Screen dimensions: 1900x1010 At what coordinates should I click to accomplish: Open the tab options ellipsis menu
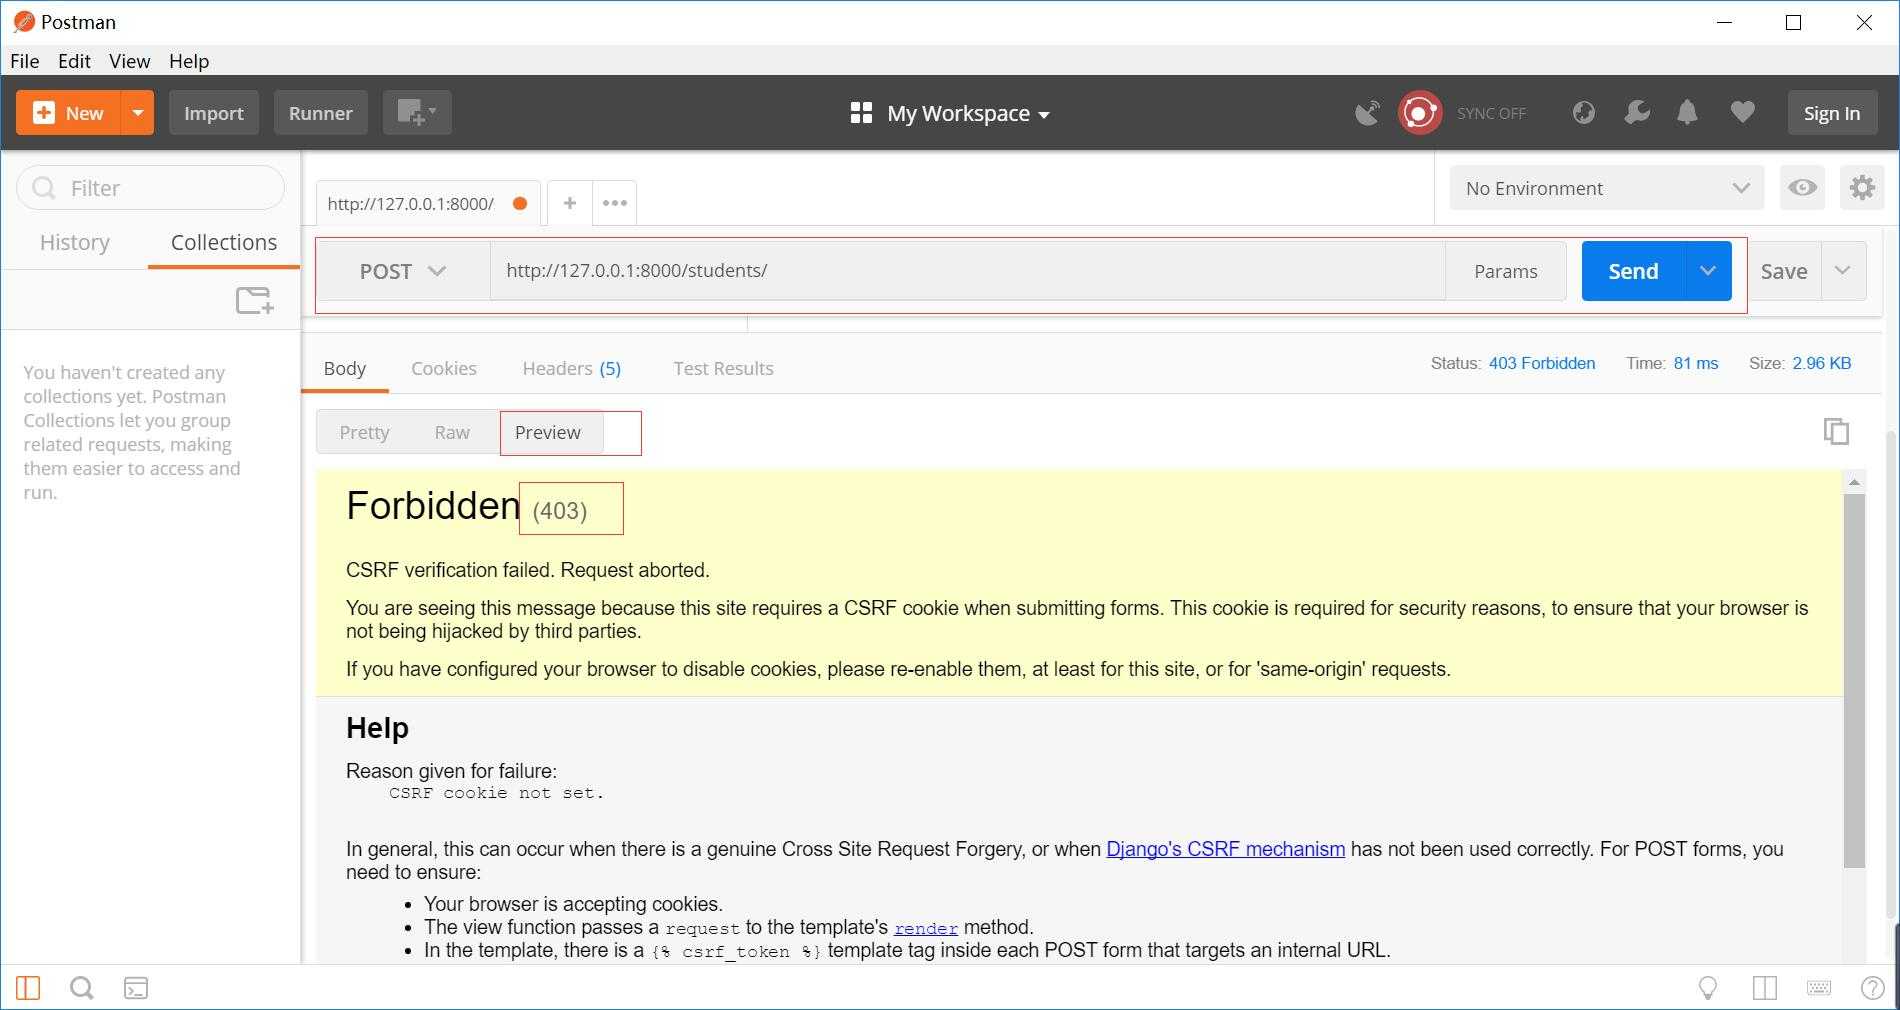click(614, 203)
